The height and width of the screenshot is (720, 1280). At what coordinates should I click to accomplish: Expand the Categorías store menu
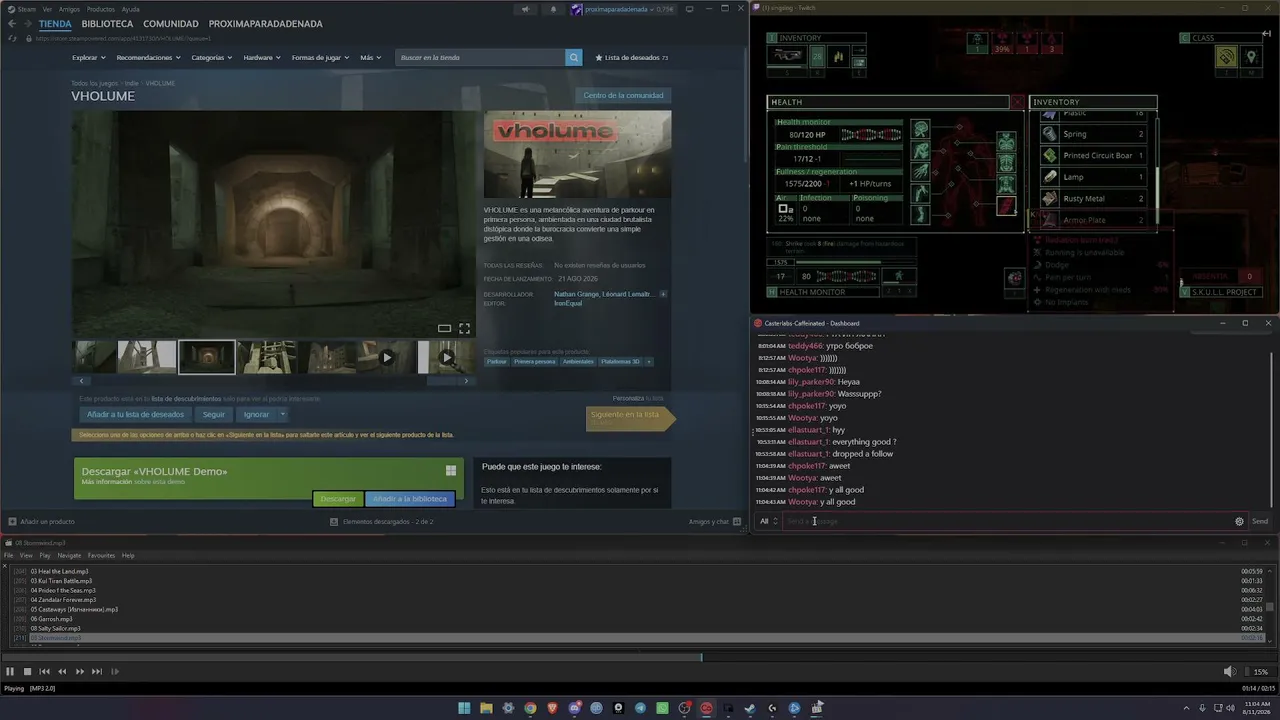(x=212, y=58)
